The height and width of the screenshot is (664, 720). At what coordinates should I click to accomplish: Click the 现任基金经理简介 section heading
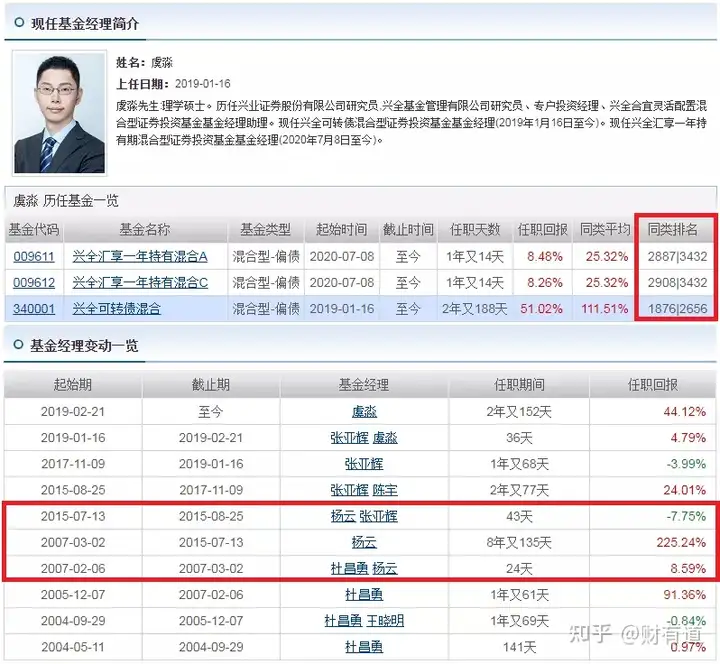point(85,23)
